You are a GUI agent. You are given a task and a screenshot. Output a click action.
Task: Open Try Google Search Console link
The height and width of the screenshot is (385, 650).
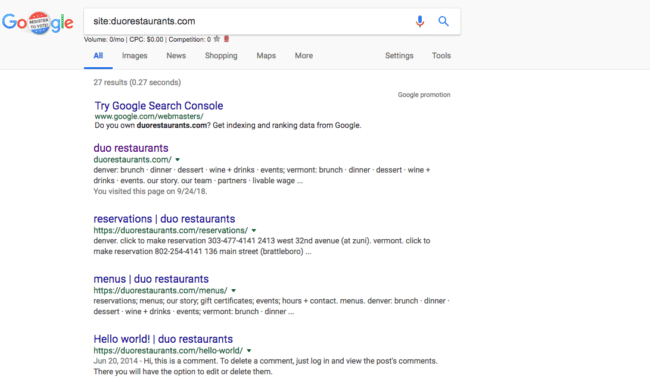(x=159, y=106)
